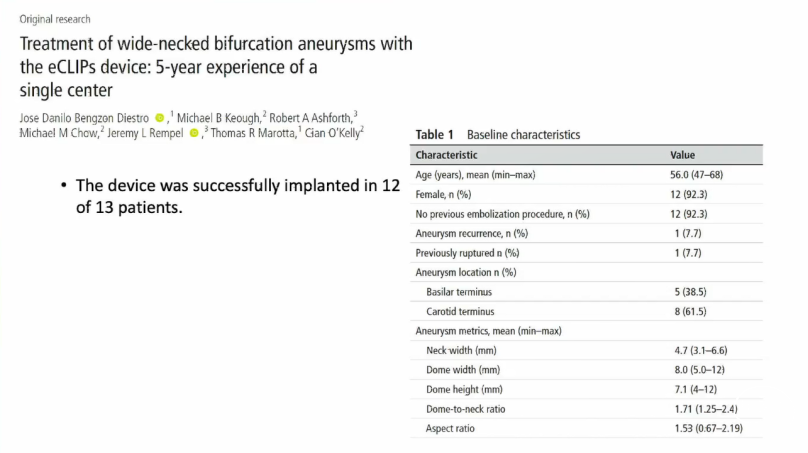Click the Previously ruptured n (%) row
Viewport: 808px width, 453px height.
586,253
